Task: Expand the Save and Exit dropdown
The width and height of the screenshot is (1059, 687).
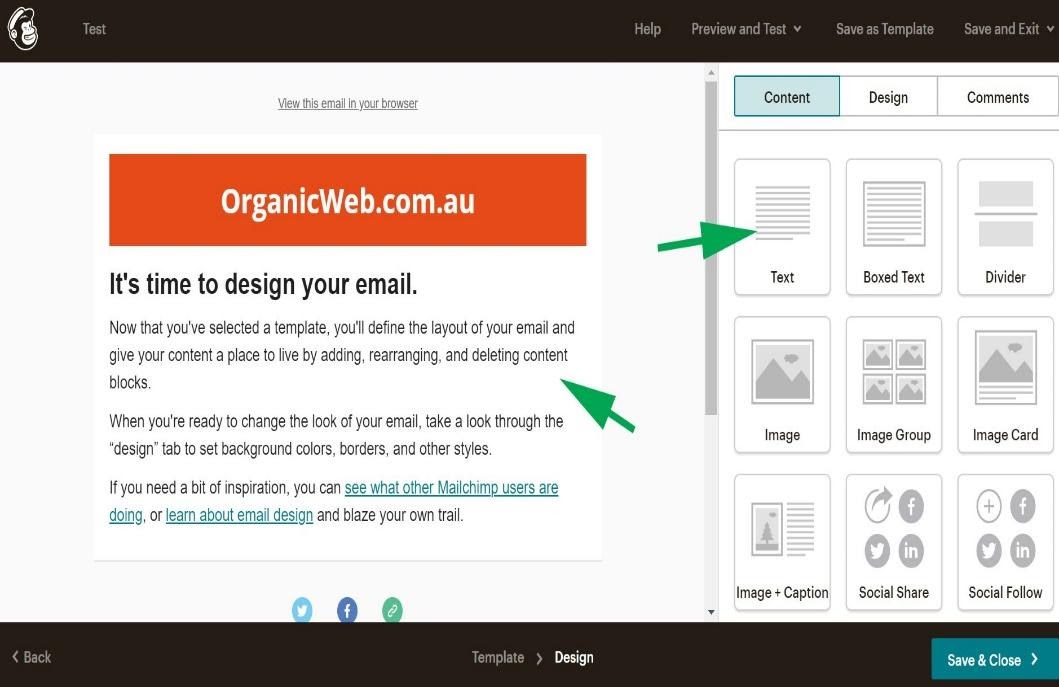Action: 1006,29
